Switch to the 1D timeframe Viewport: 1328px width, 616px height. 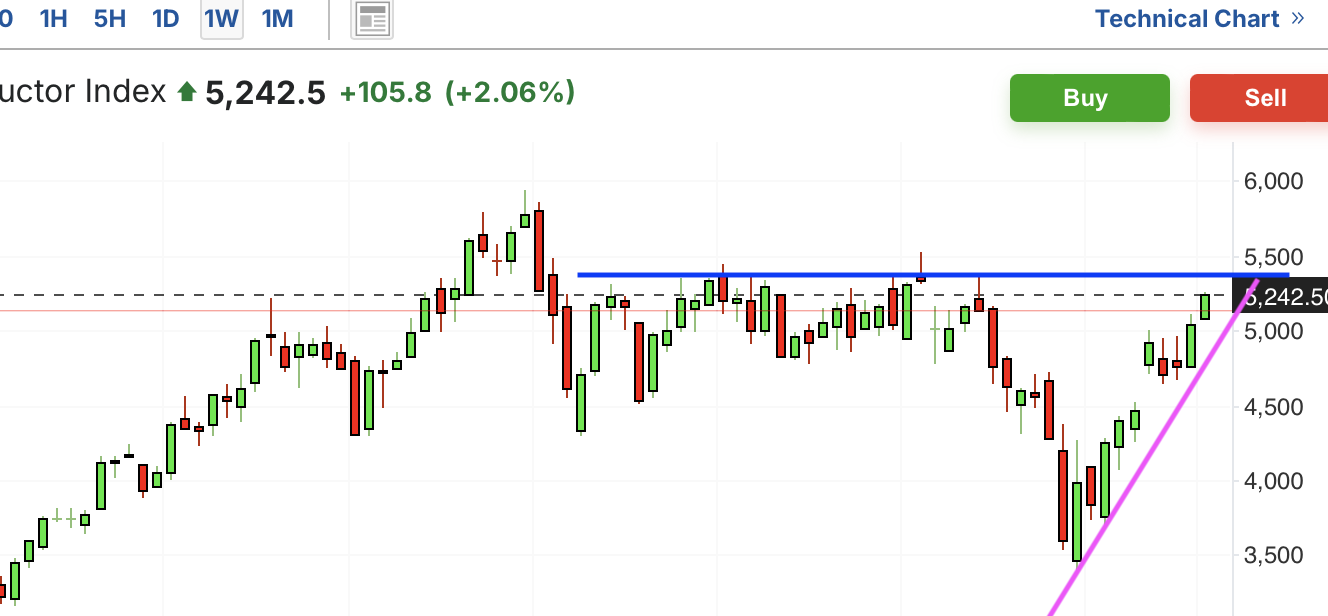coord(166,18)
